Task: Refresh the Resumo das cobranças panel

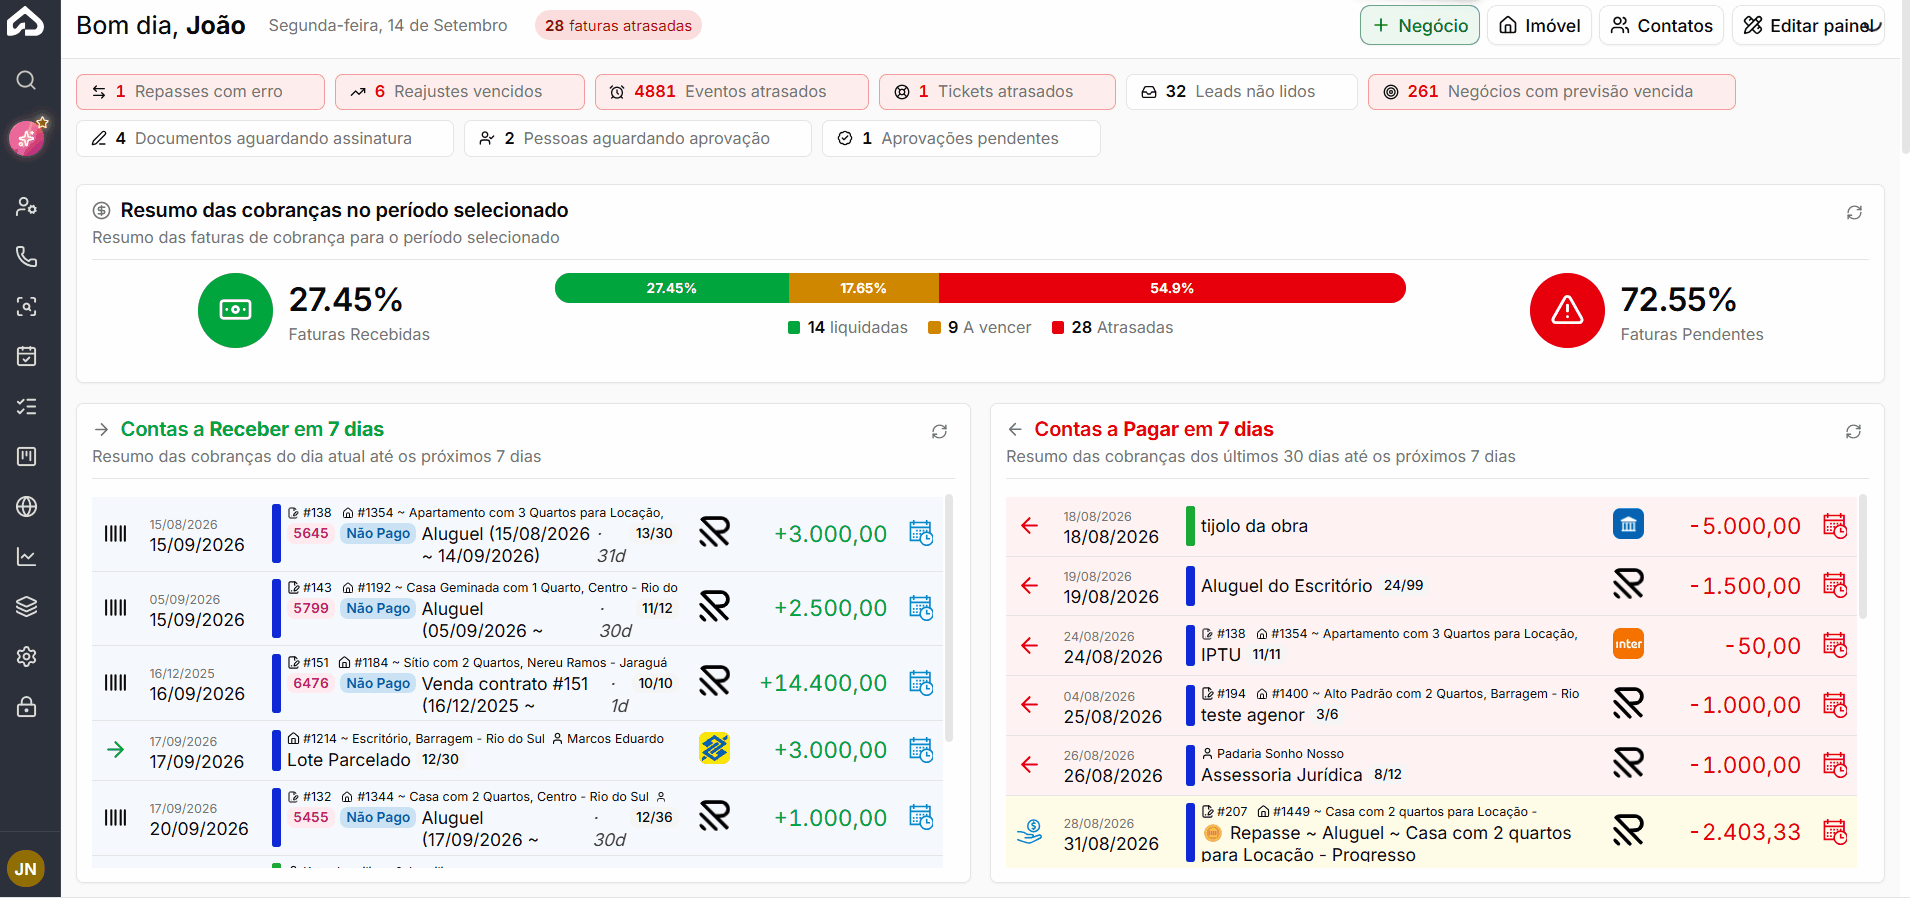Action: [1854, 213]
